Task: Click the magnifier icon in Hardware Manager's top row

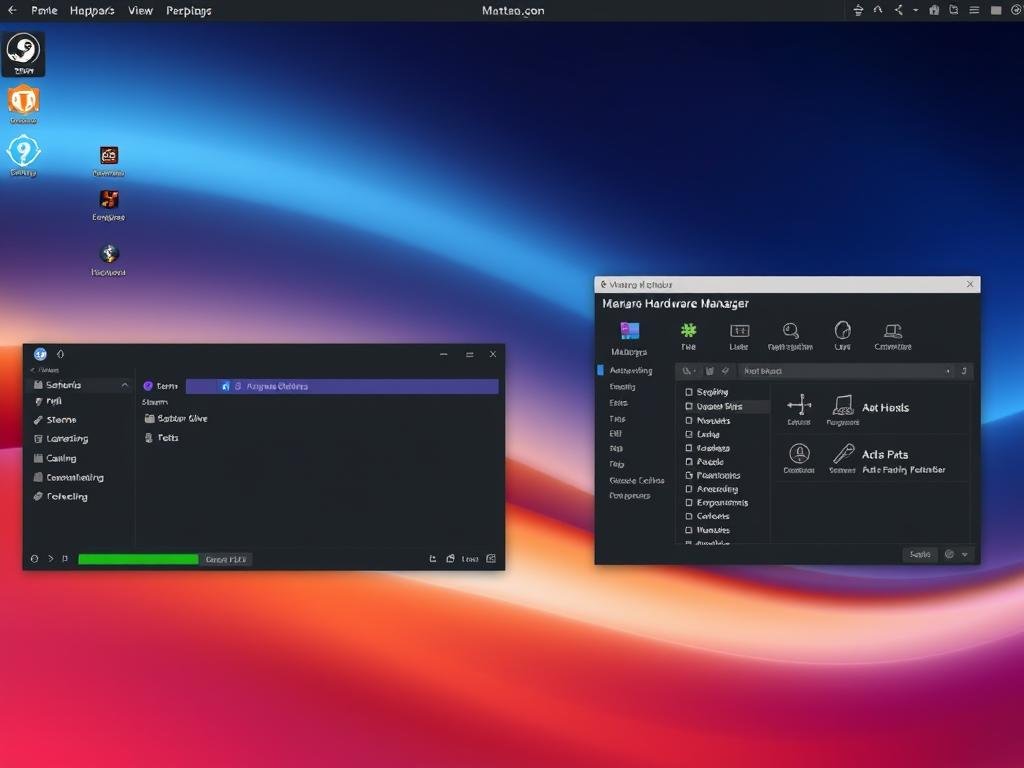Action: [791, 330]
